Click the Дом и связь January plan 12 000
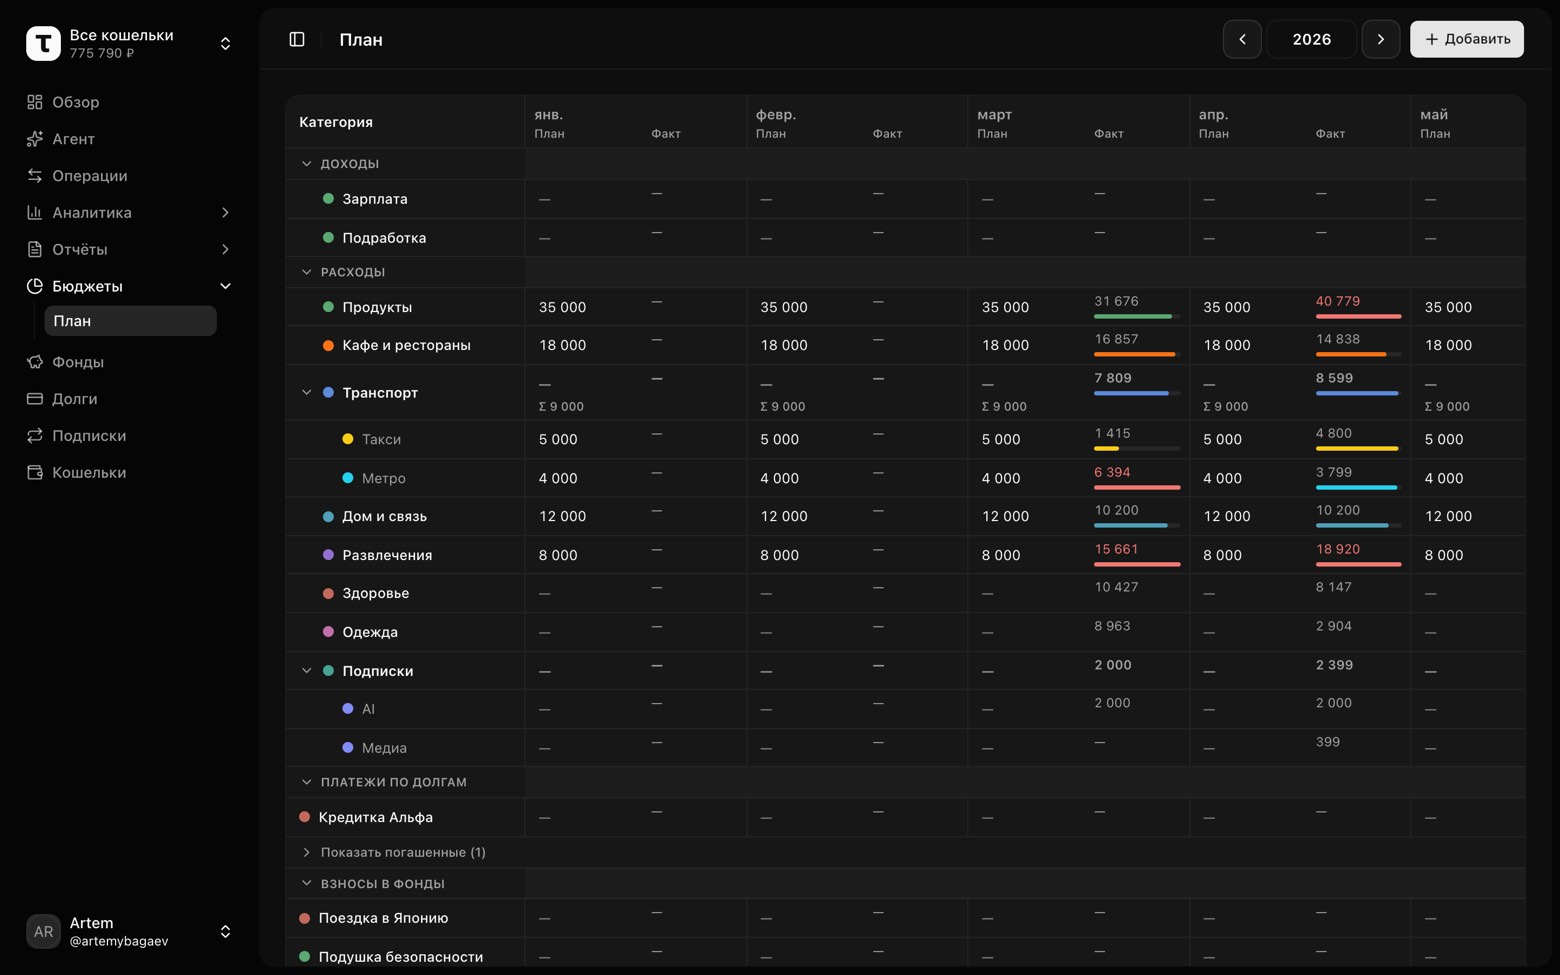1560x975 pixels. [x=563, y=516]
